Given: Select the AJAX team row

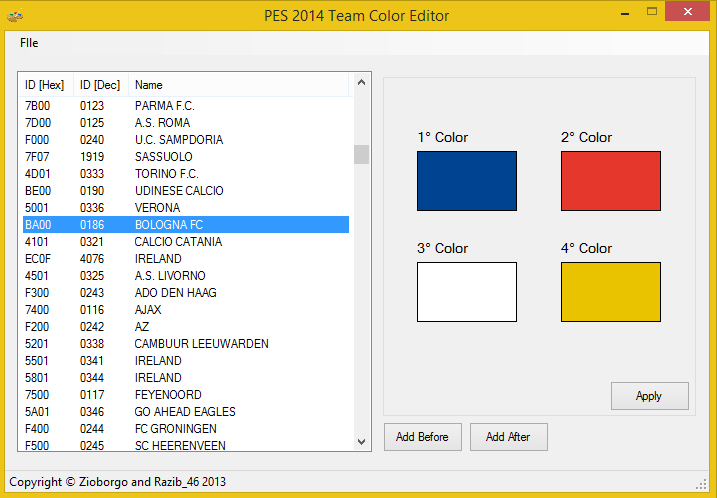Looking at the screenshot, I should point(148,310).
